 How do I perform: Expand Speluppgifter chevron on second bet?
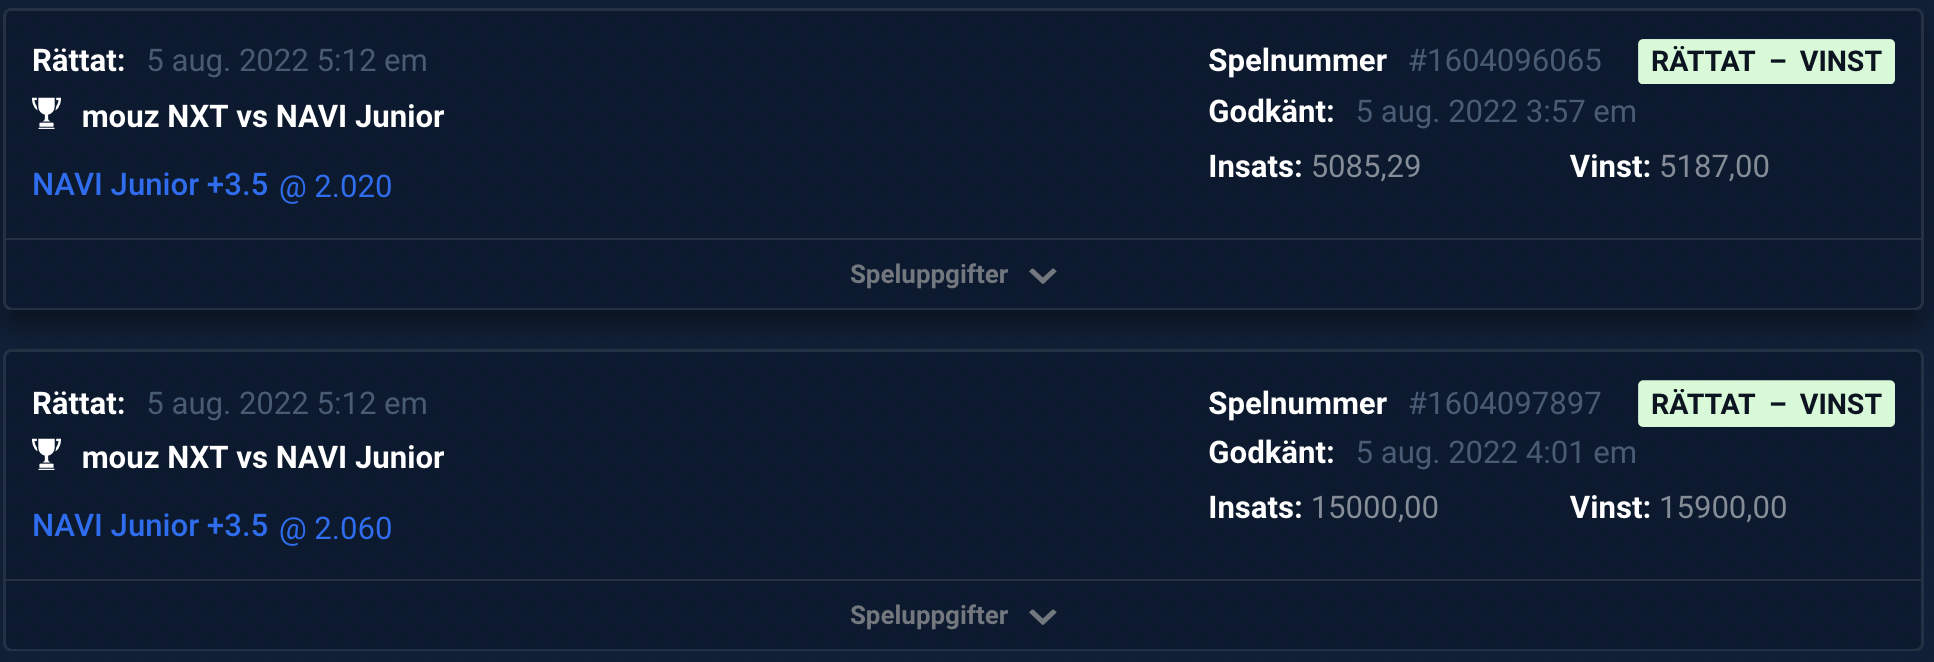(1042, 617)
